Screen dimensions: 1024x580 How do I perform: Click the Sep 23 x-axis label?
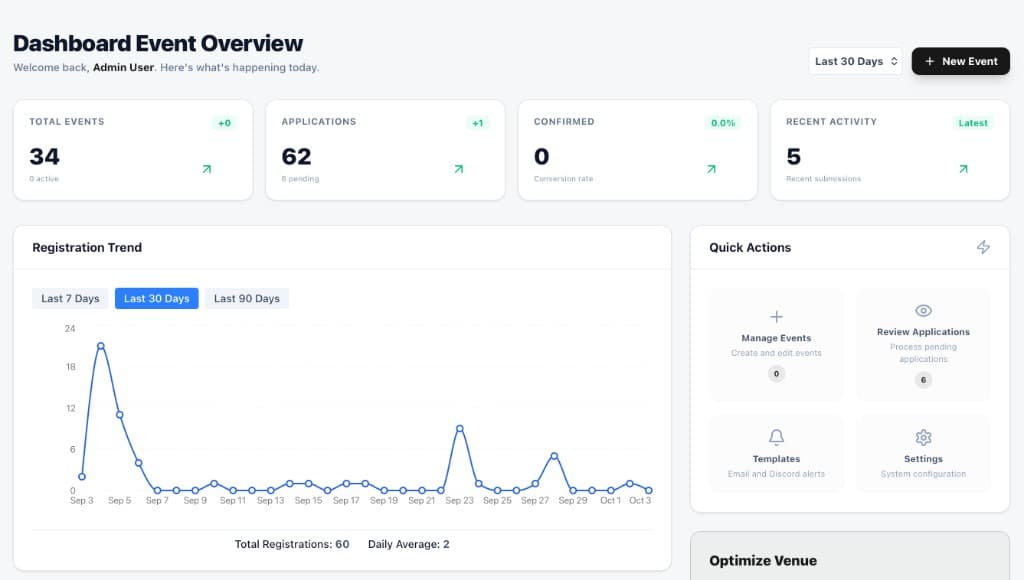point(459,500)
